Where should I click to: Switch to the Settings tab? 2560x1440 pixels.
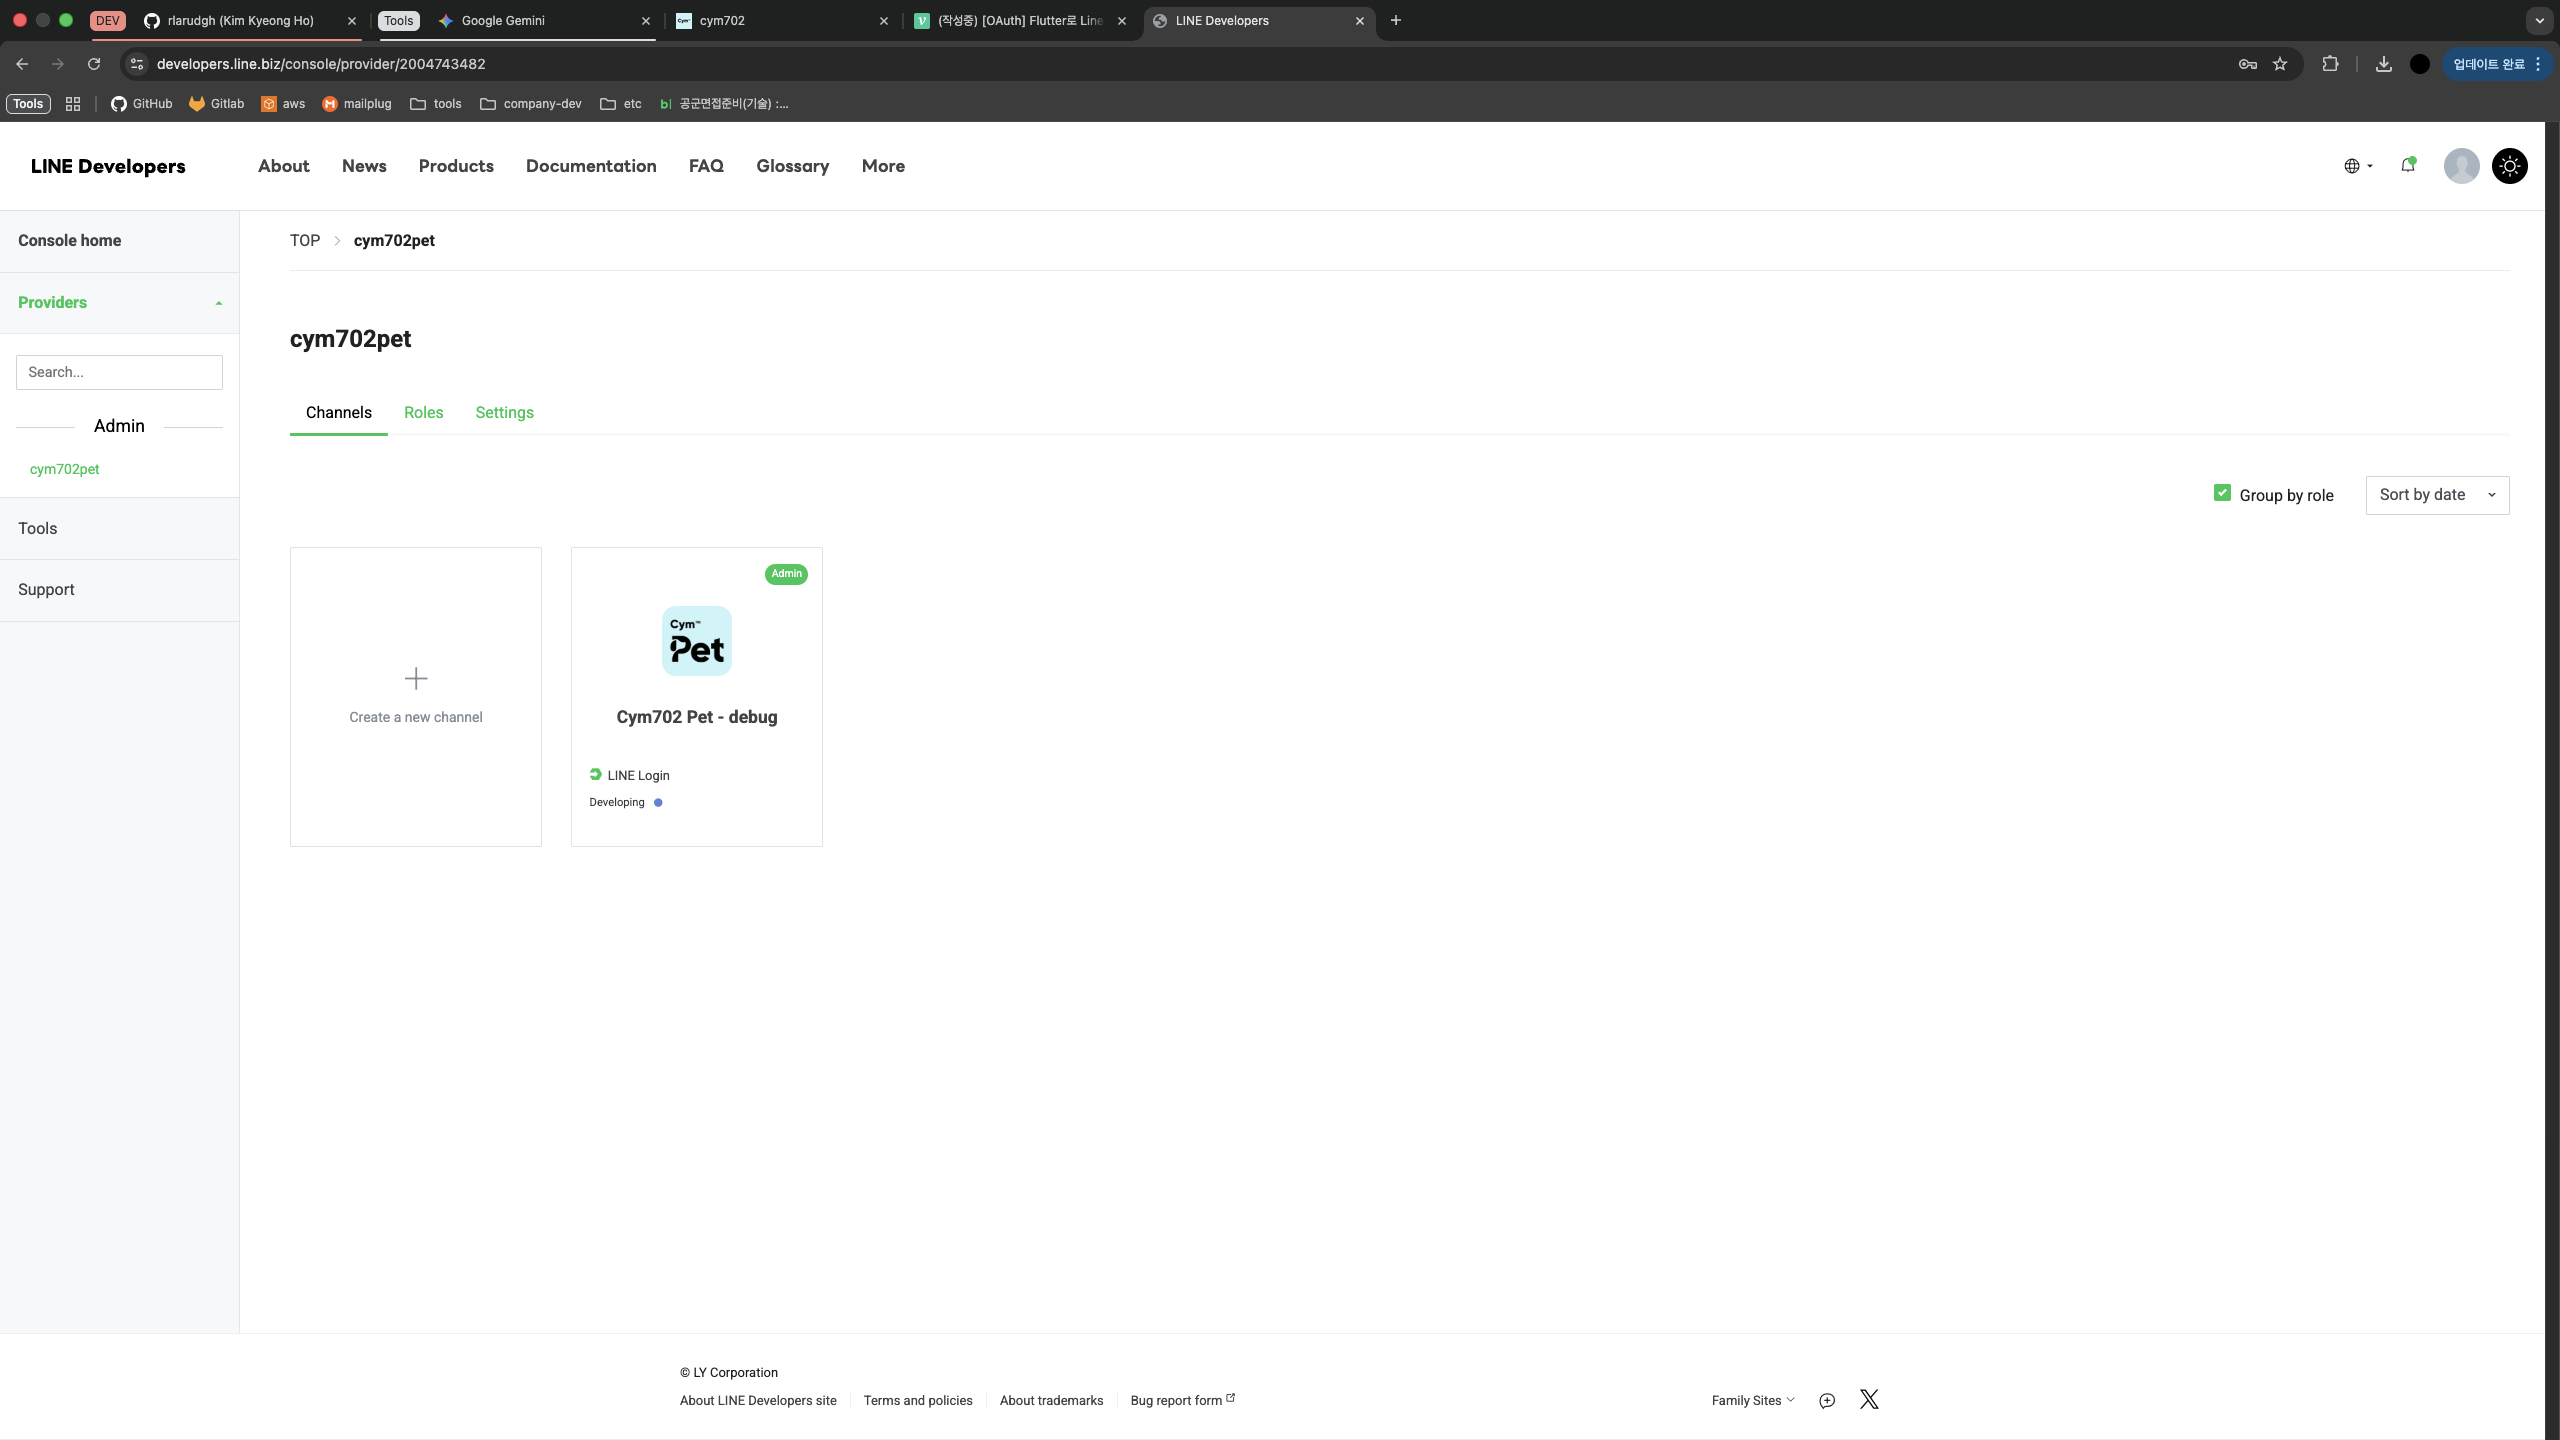click(x=504, y=413)
